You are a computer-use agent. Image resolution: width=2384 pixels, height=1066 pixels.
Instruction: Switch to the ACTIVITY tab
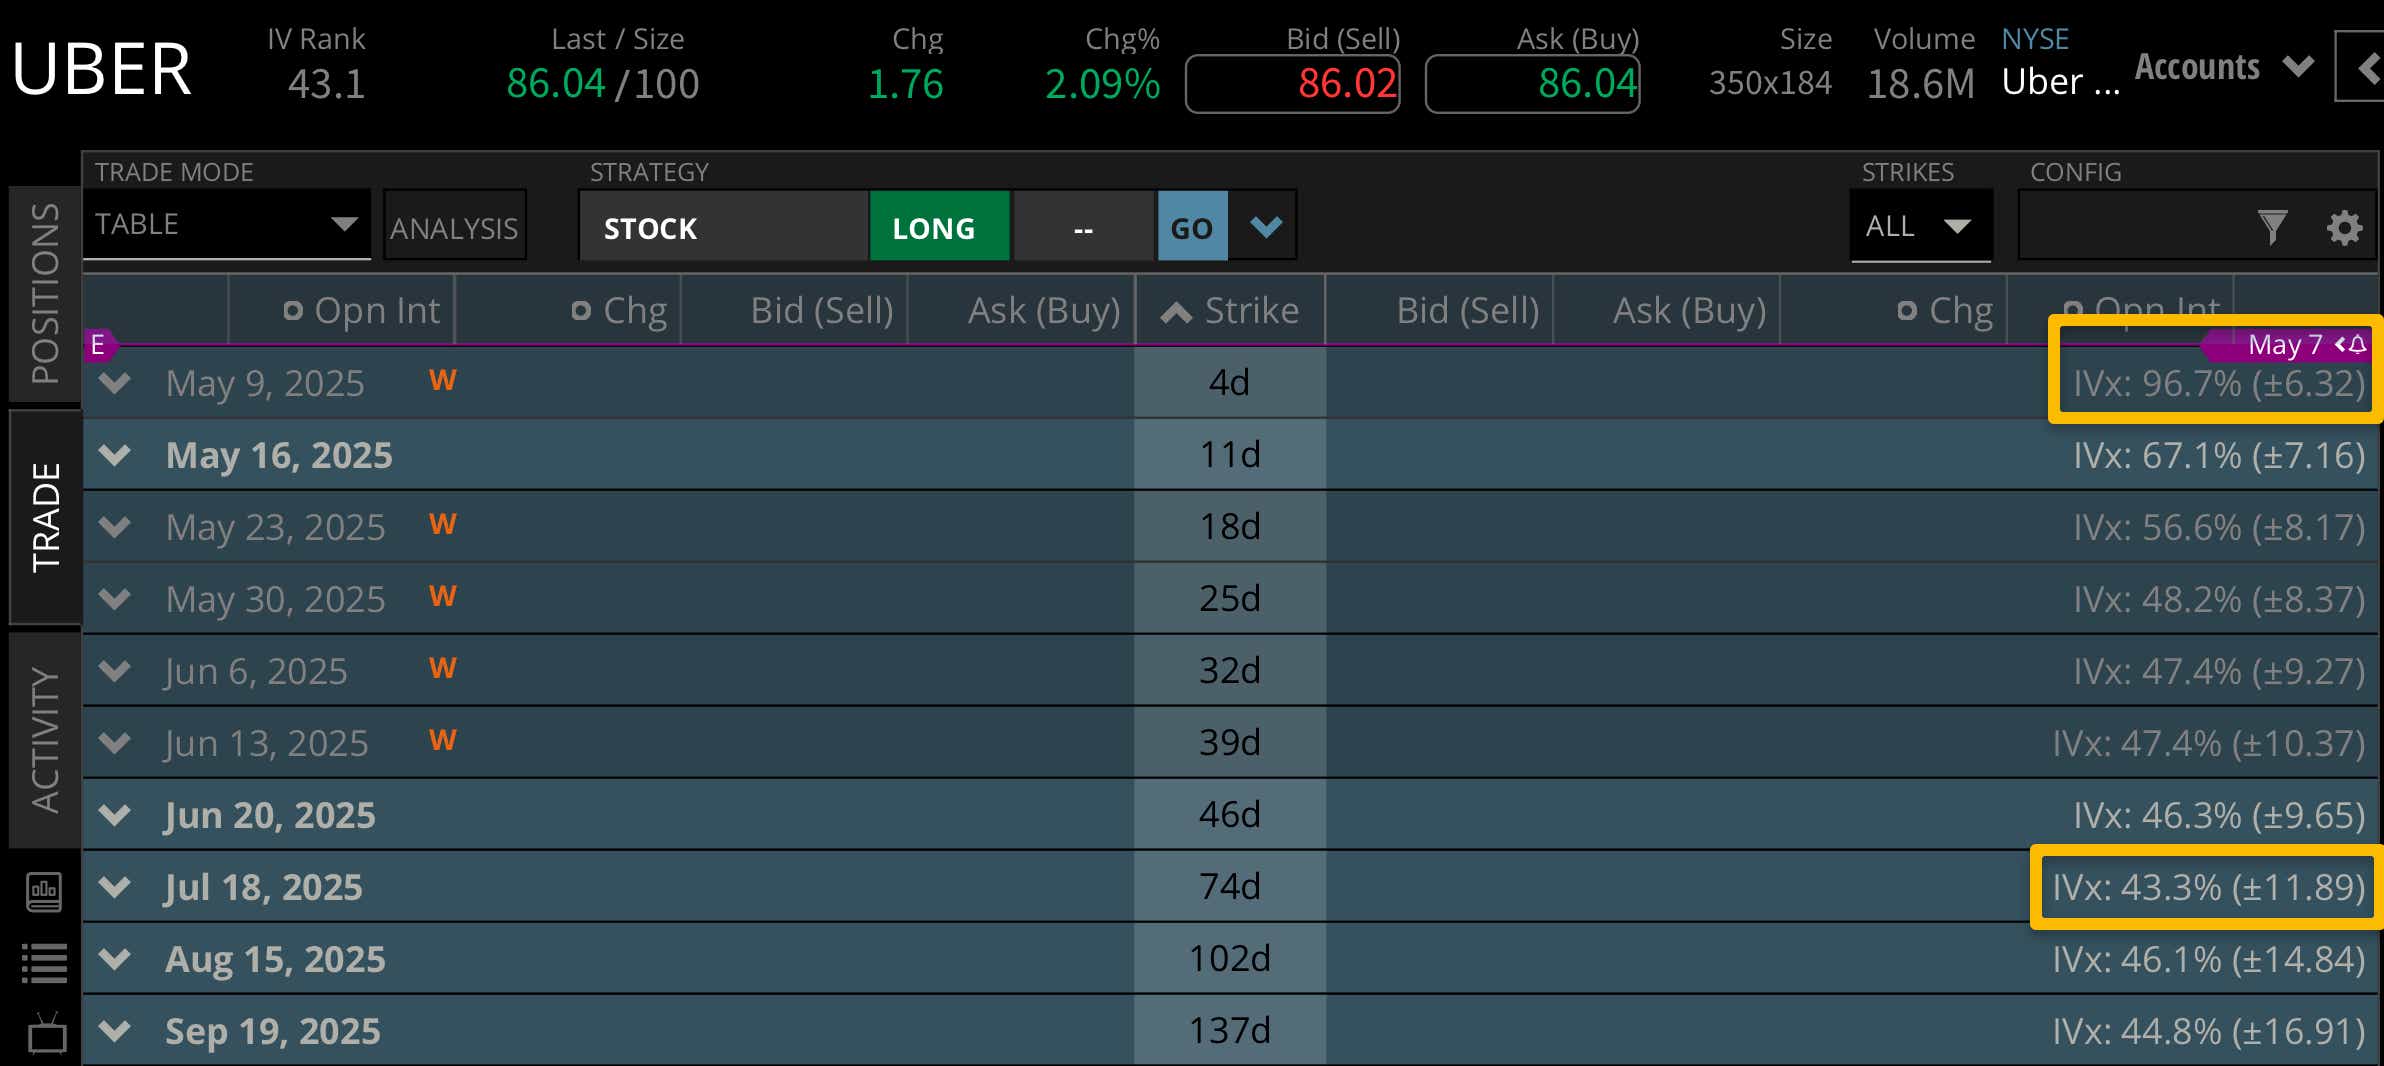(45, 739)
